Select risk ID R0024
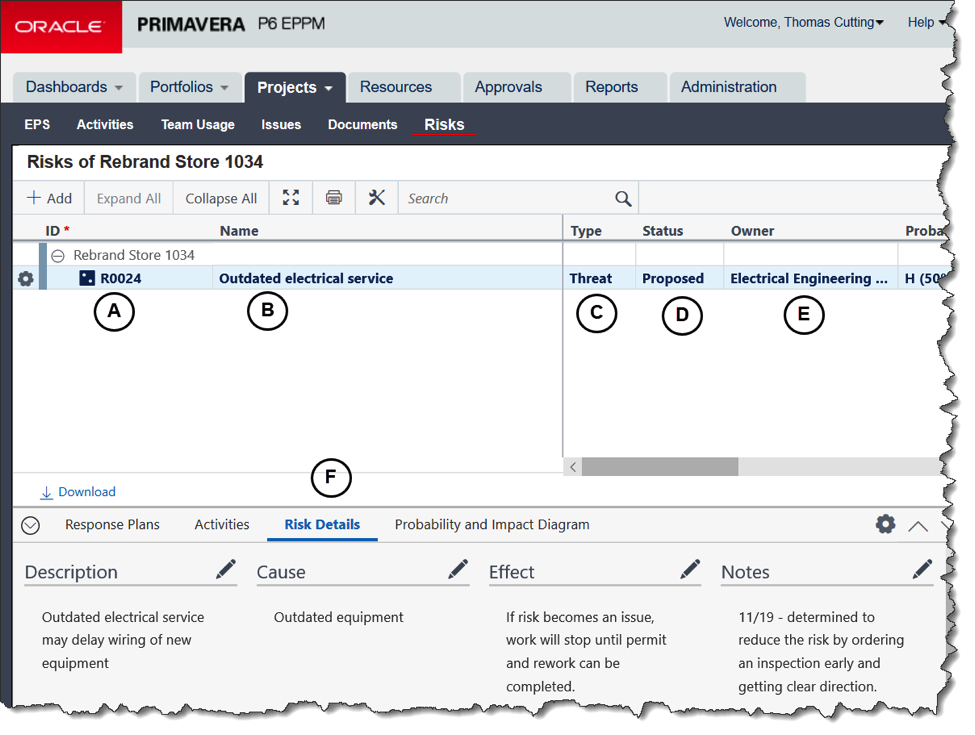The image size is (975, 735). (121, 279)
